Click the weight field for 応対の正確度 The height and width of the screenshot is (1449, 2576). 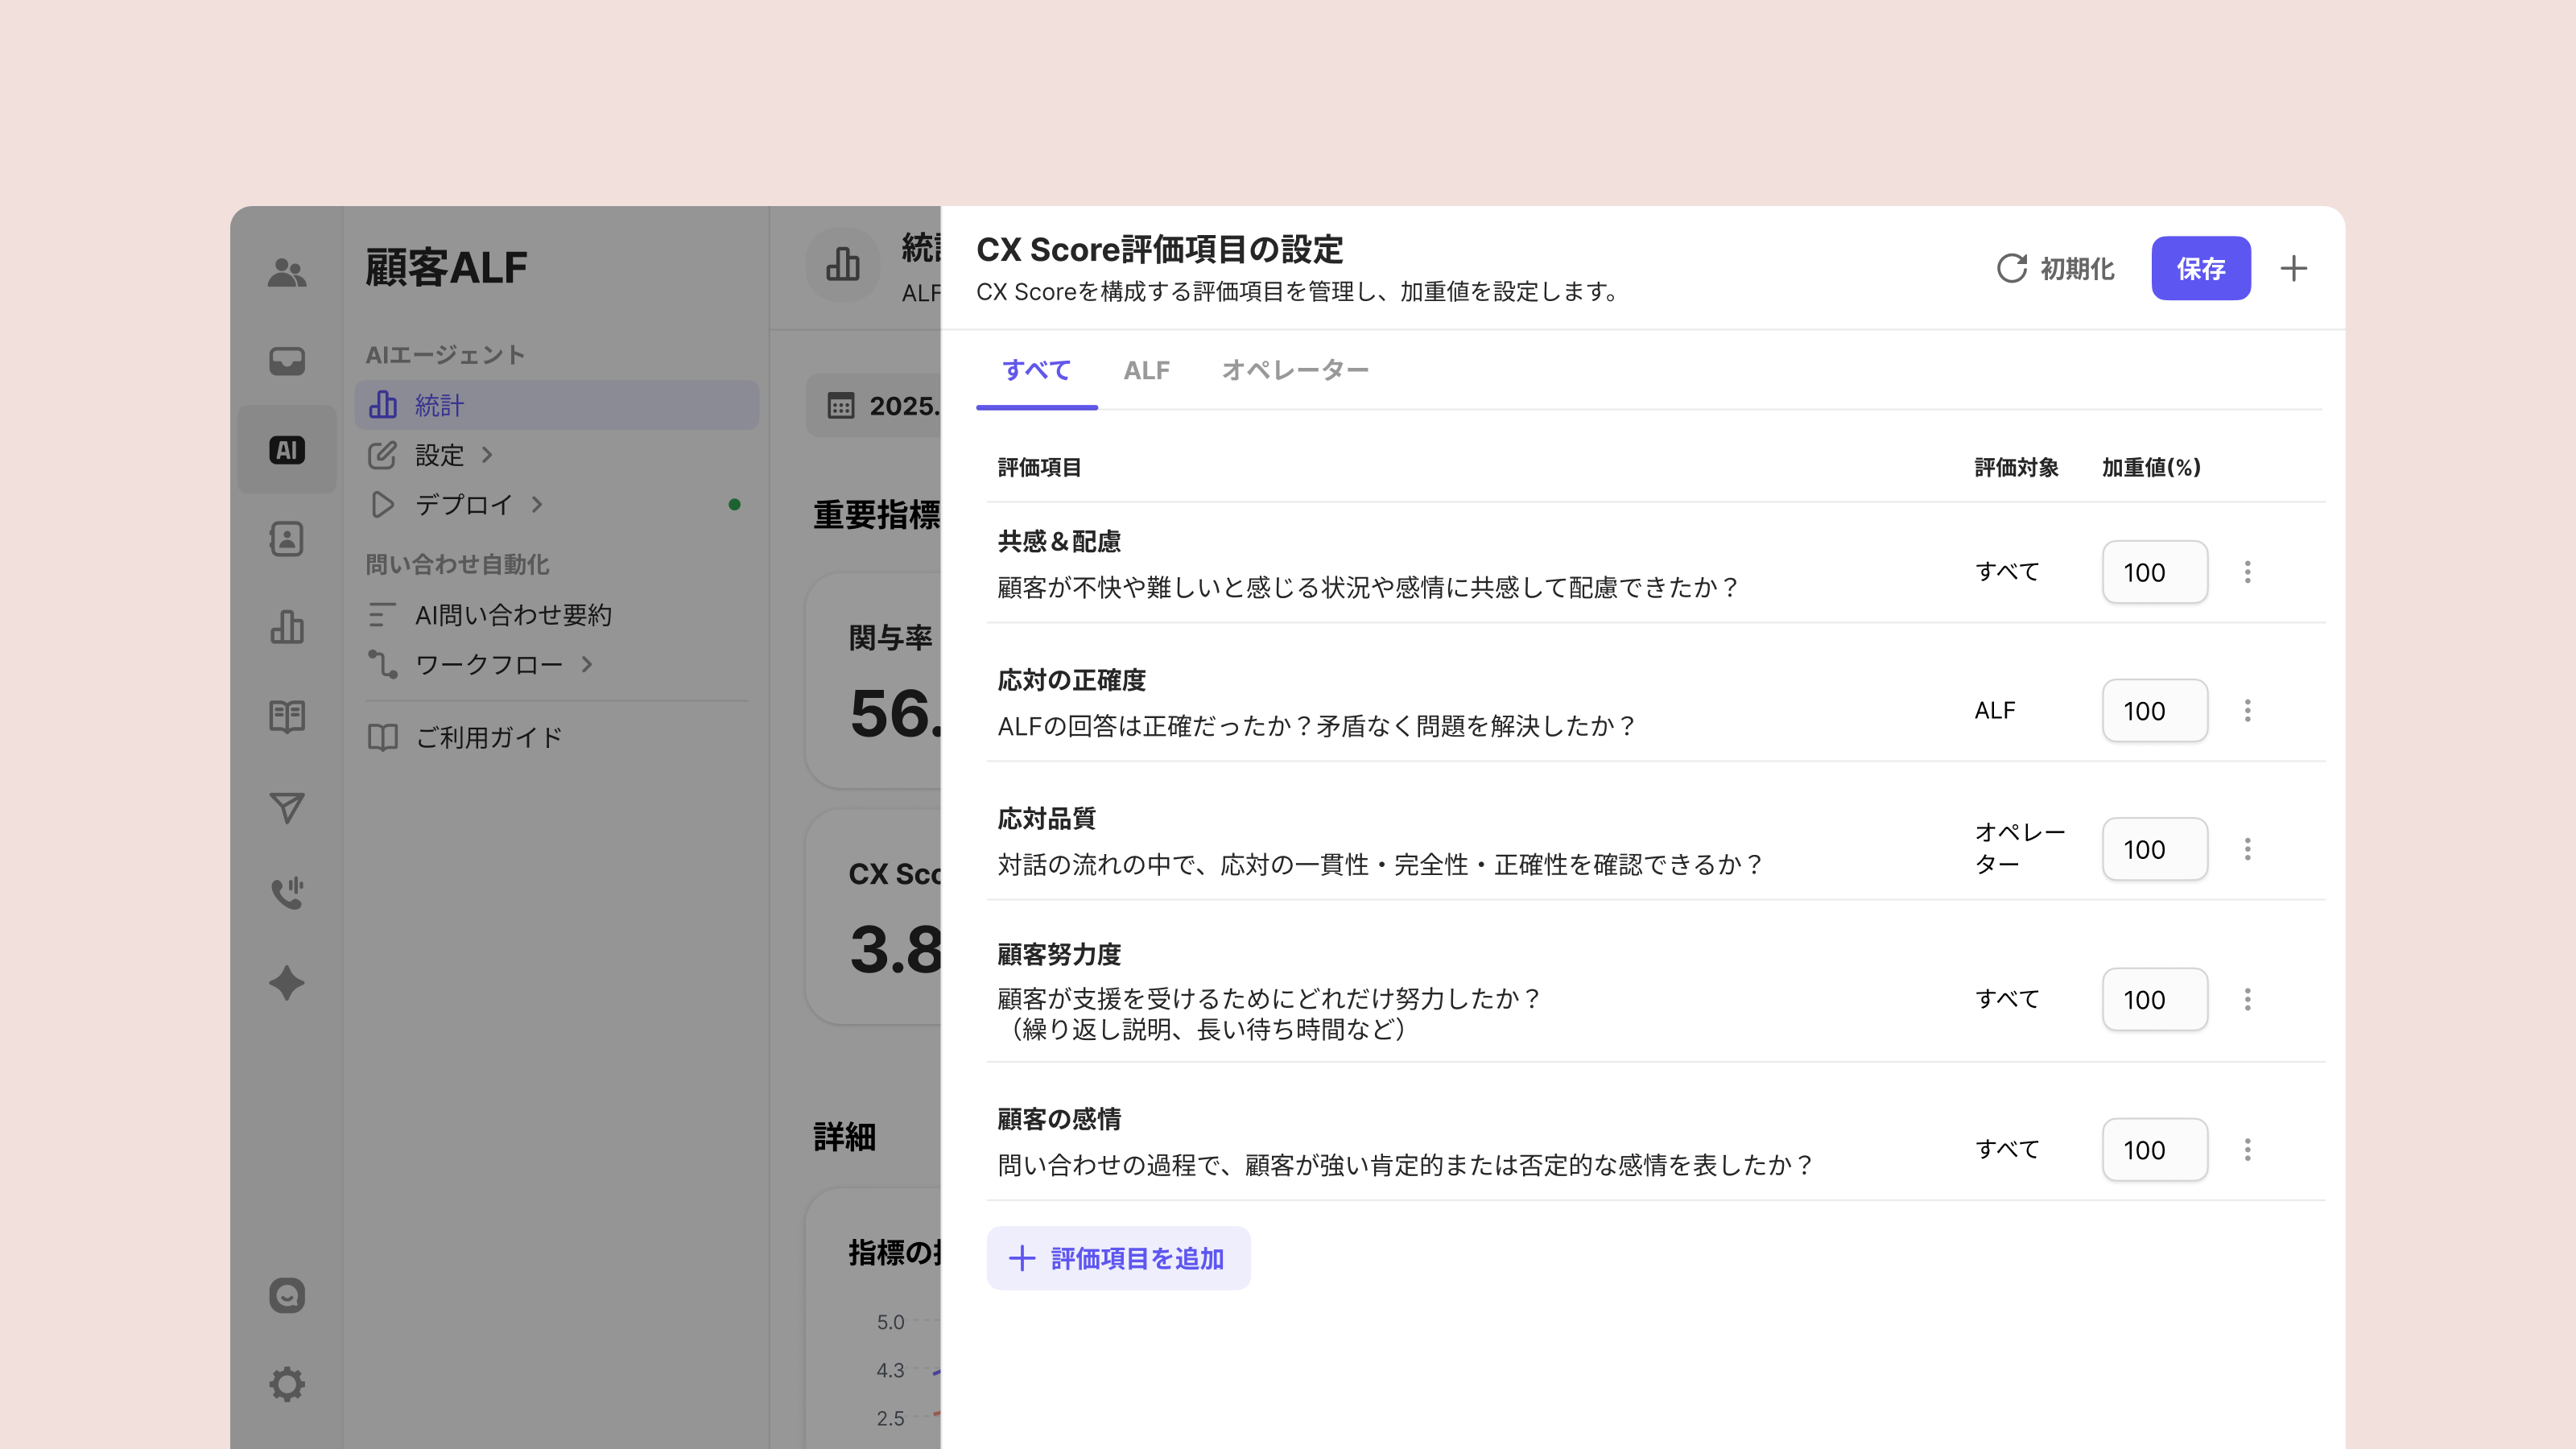[2154, 711]
